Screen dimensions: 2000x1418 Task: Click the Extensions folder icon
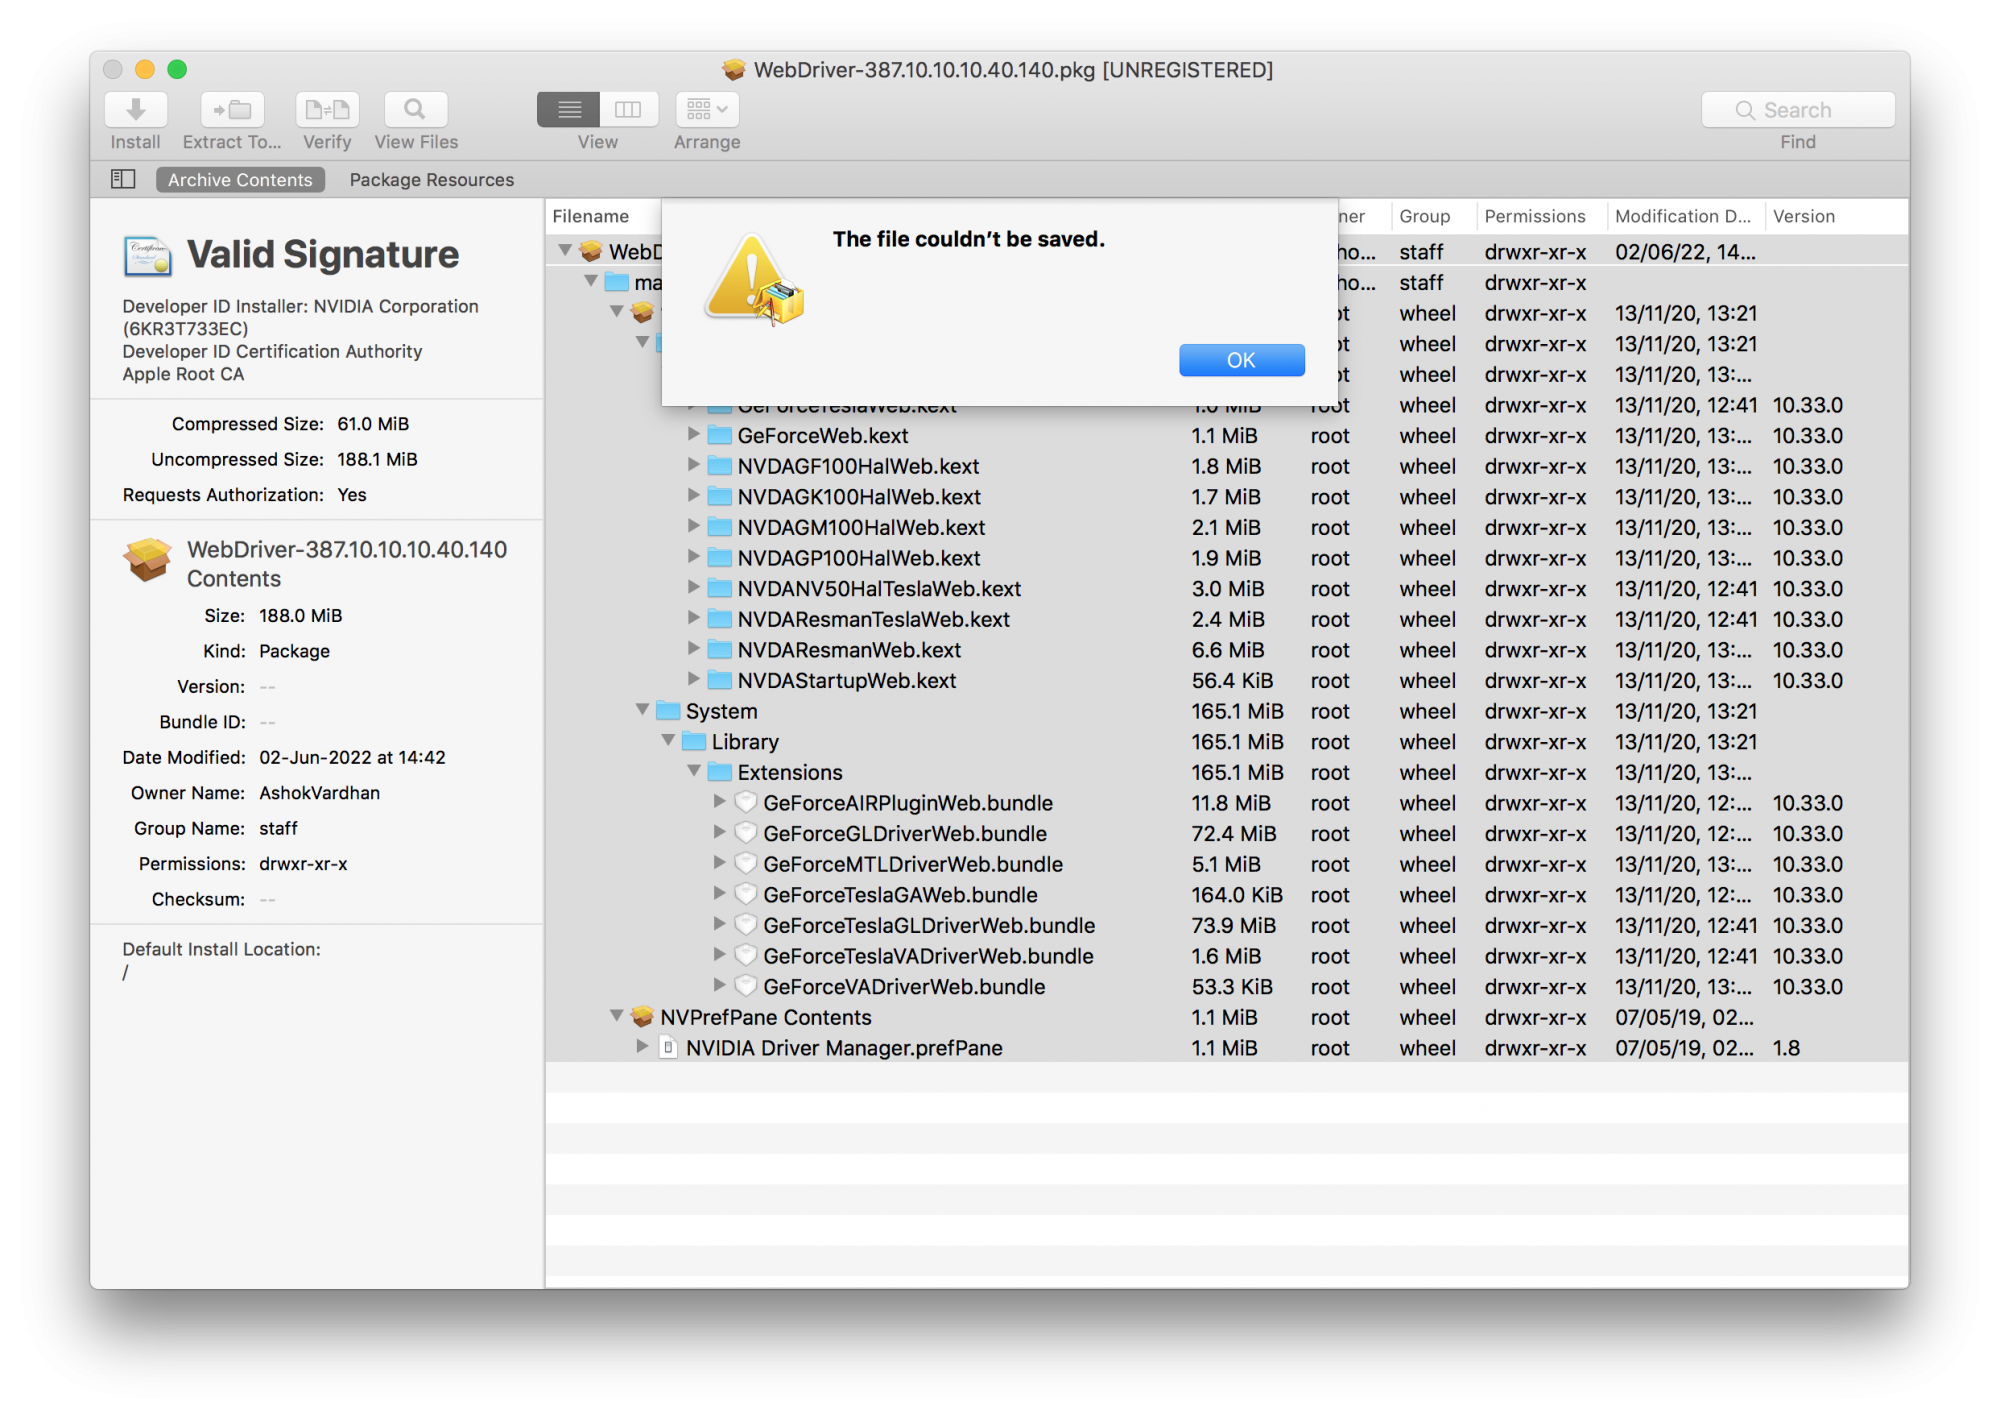point(720,772)
